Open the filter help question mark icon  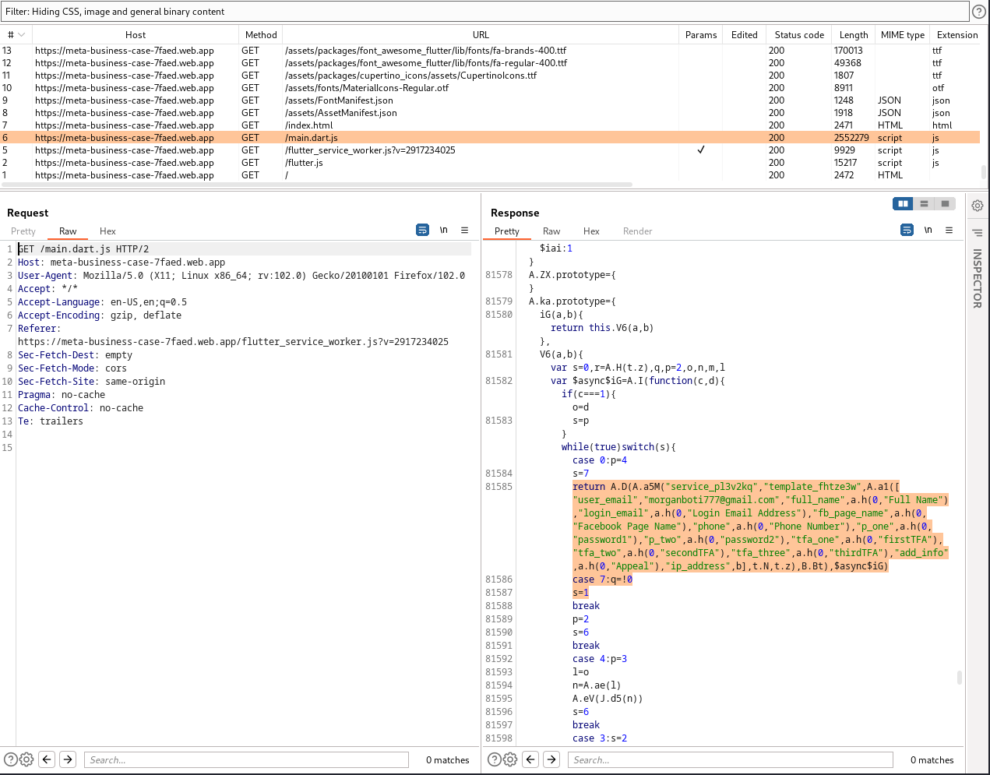[x=978, y=12]
